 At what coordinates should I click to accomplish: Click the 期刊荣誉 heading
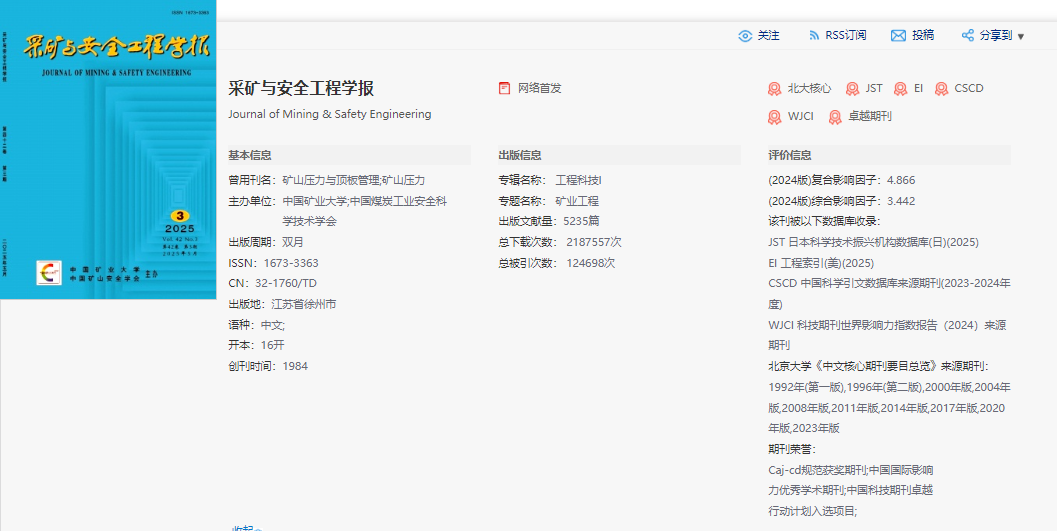(x=792, y=449)
